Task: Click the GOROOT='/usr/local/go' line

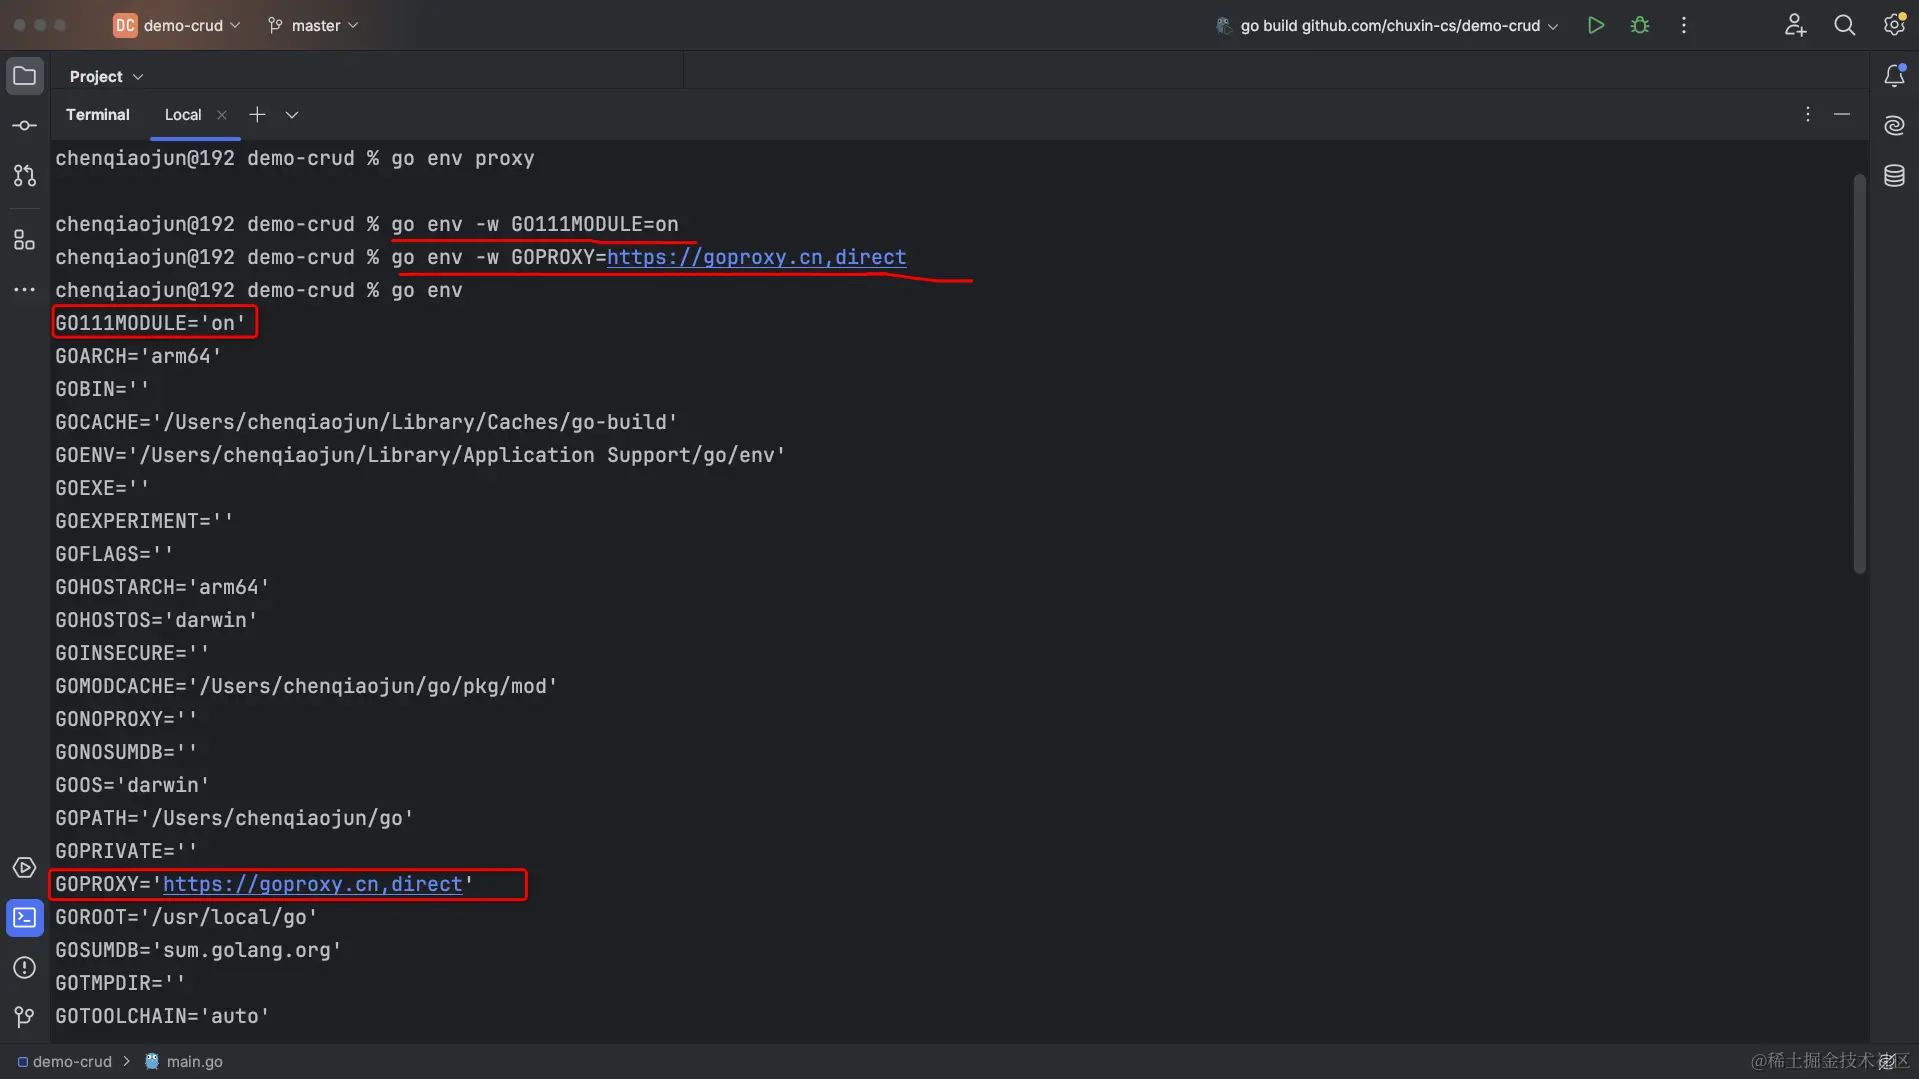Action: 186,917
